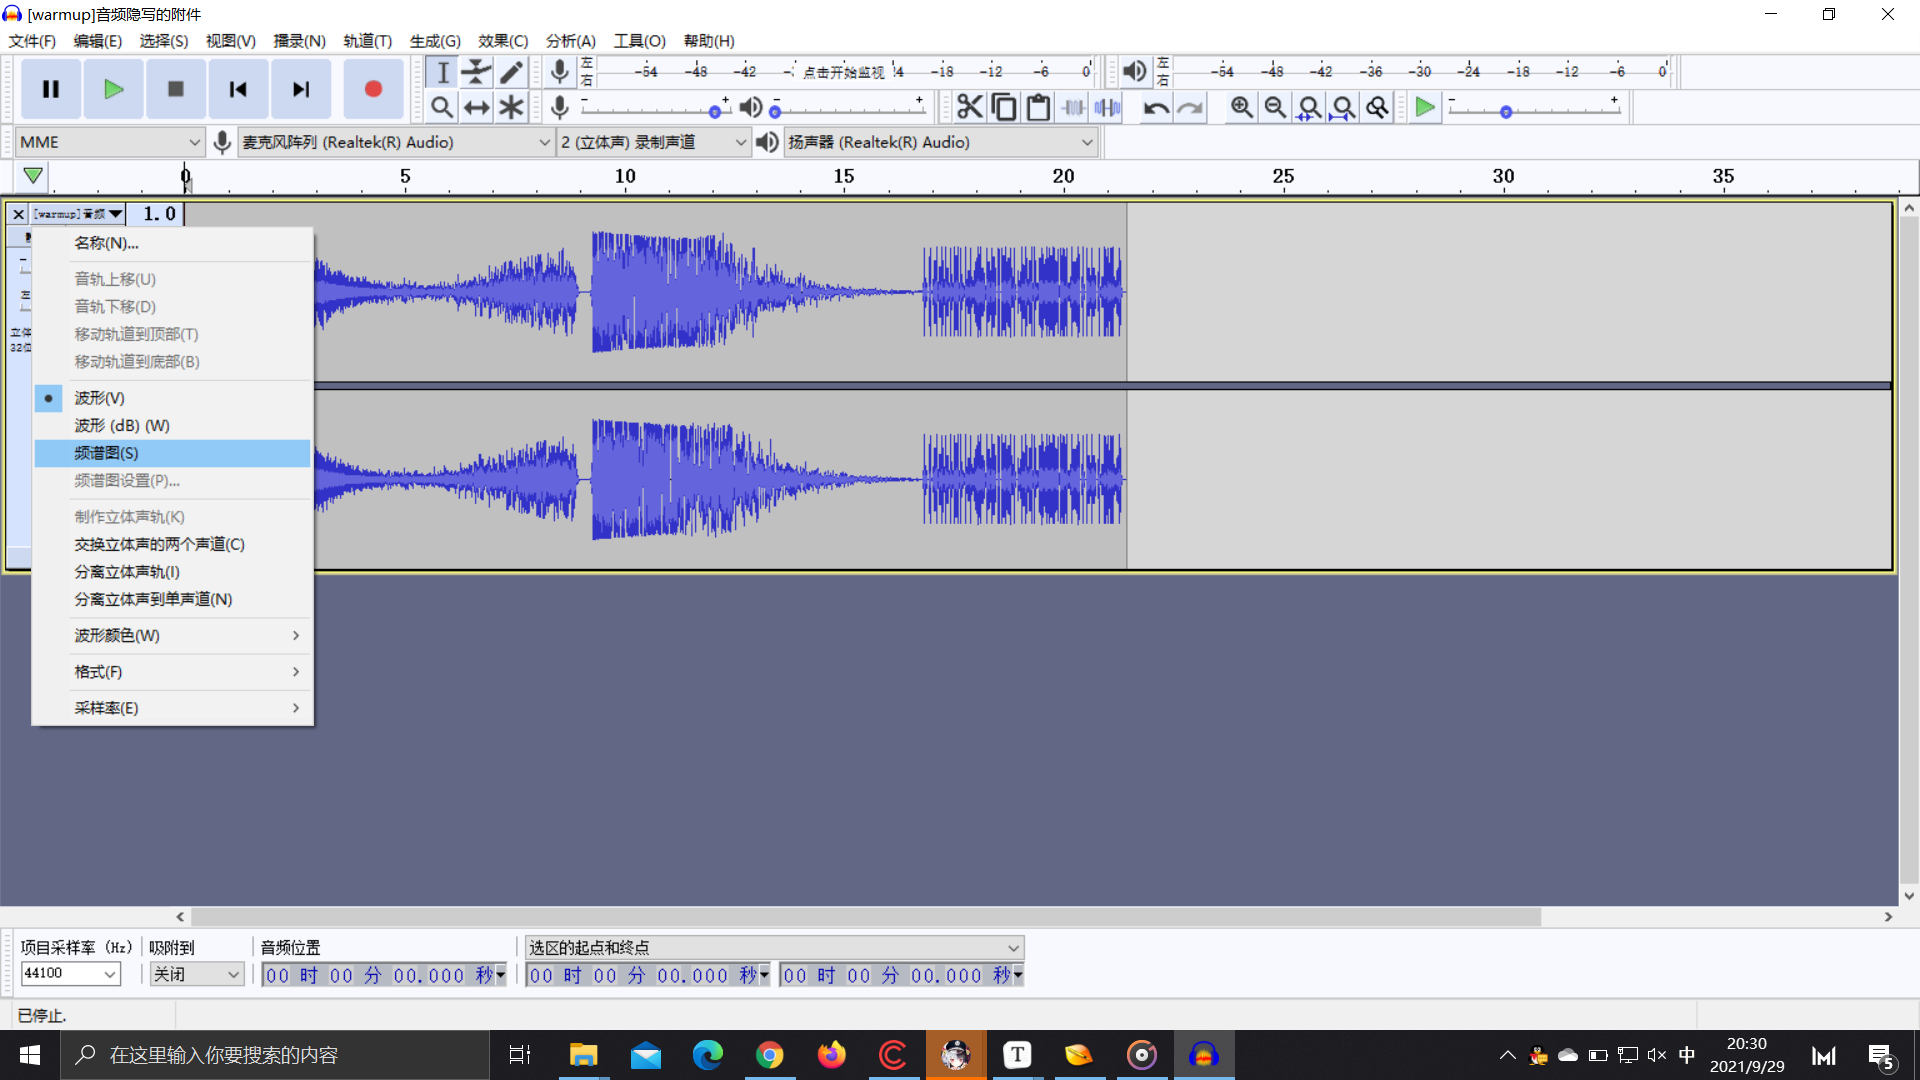
Task: Open the 分析(A) menu
Action: tap(571, 41)
